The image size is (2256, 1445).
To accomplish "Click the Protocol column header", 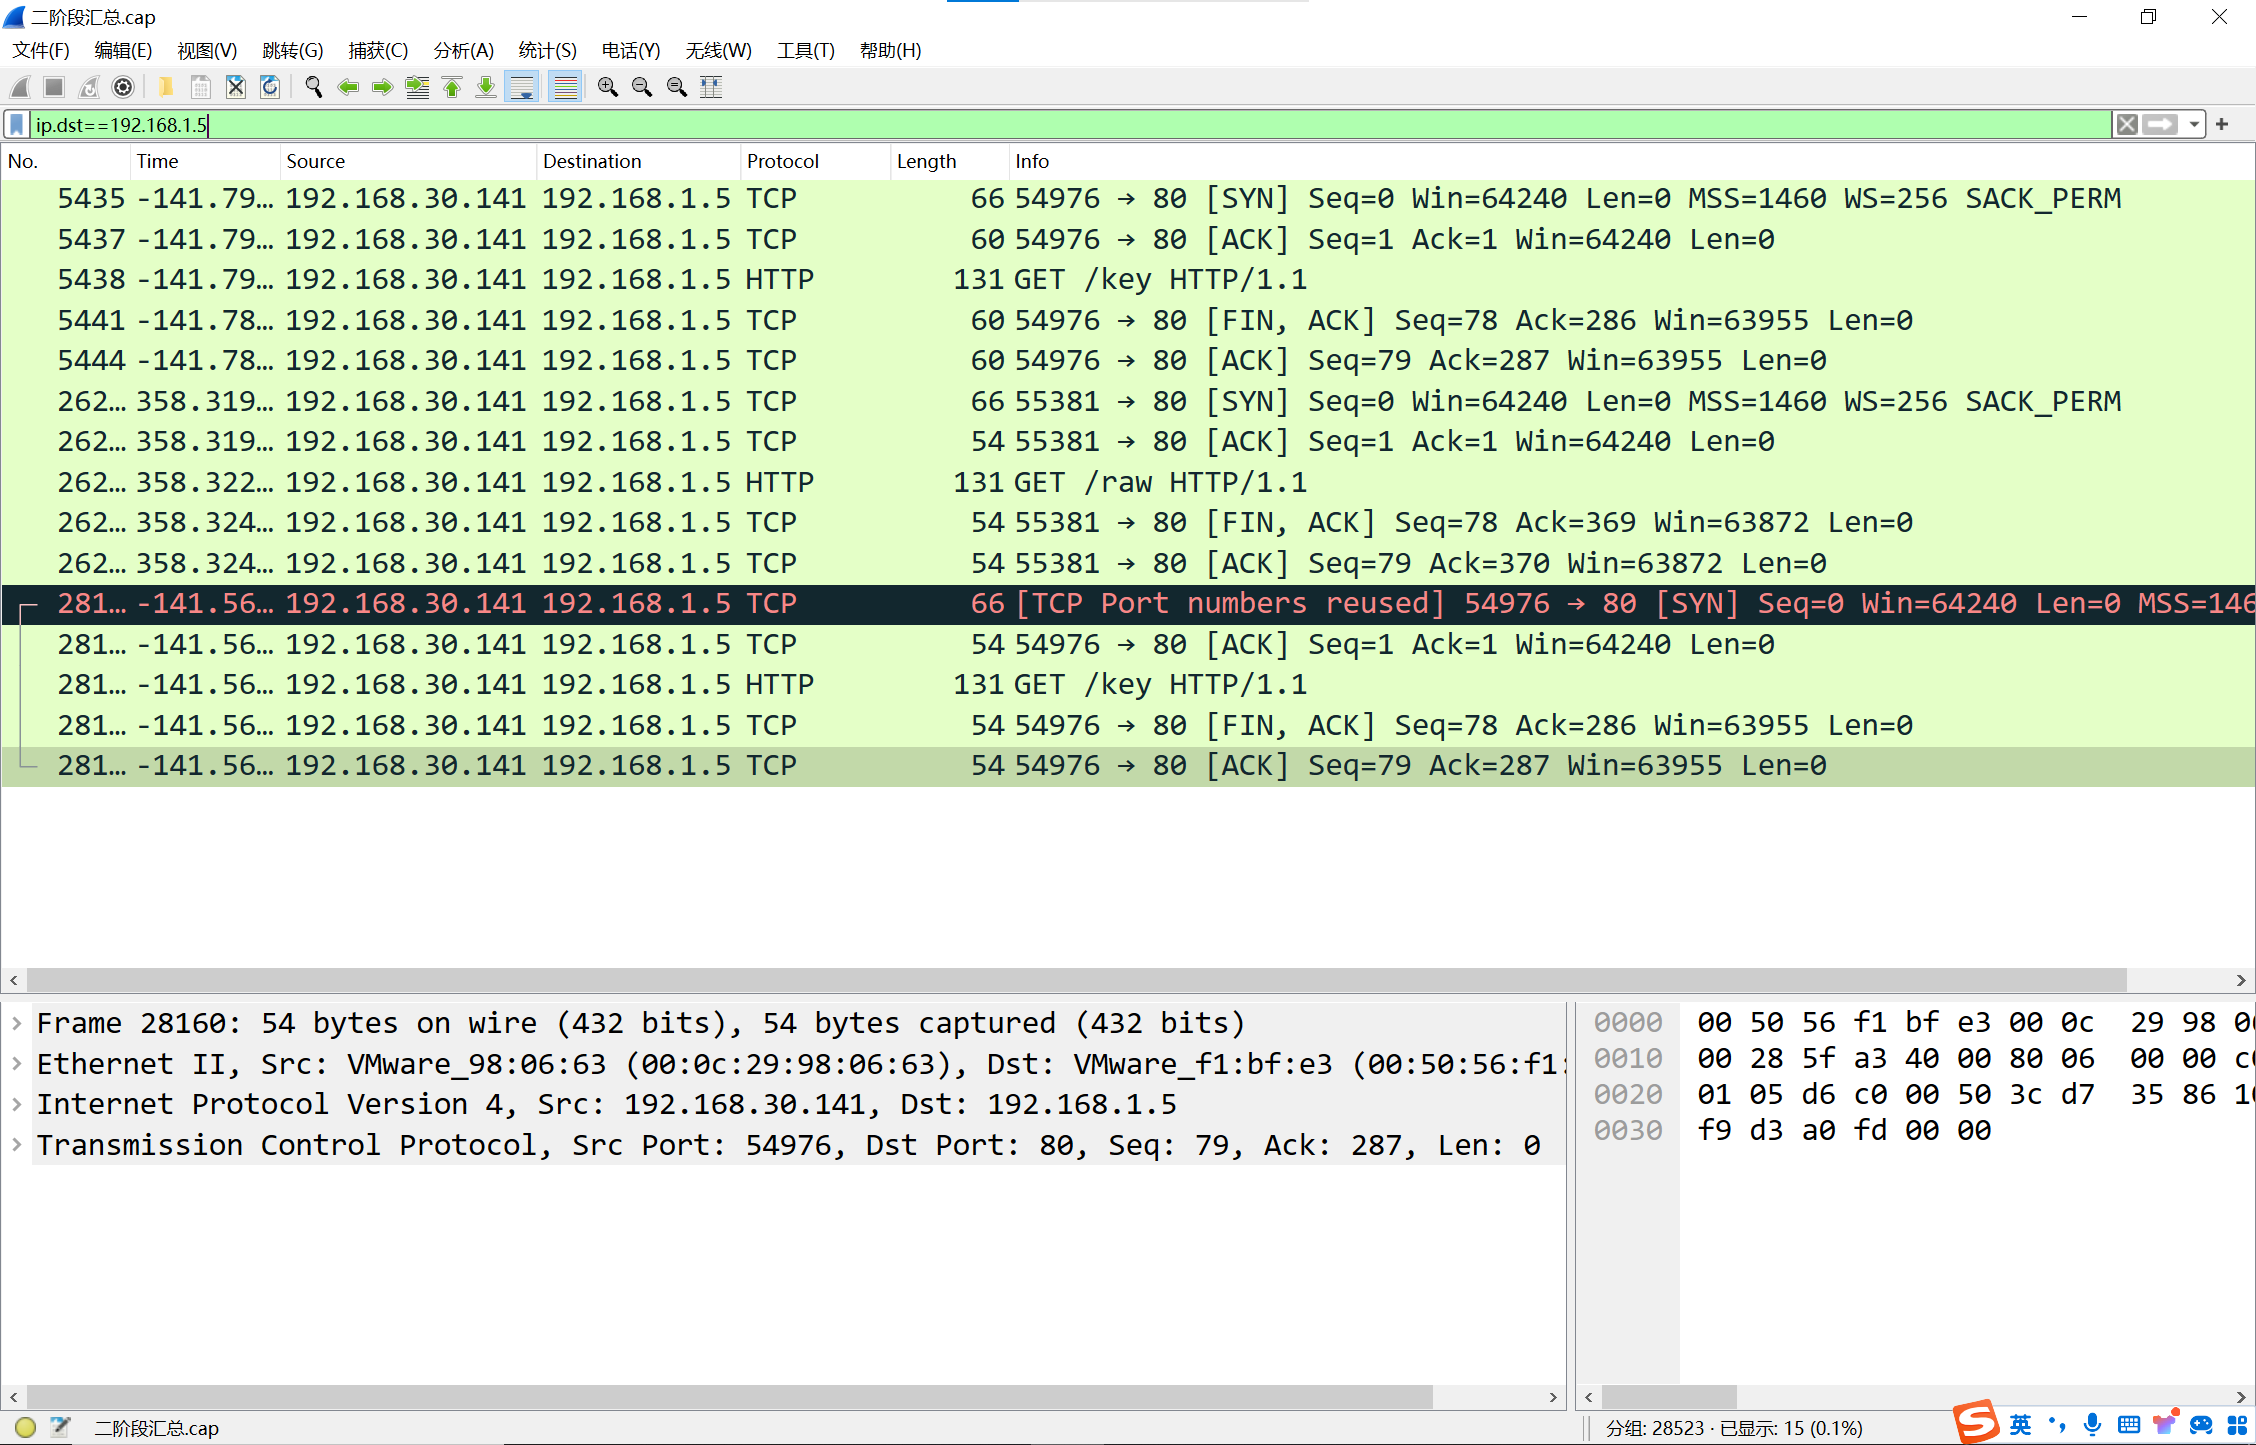I will coord(782,161).
